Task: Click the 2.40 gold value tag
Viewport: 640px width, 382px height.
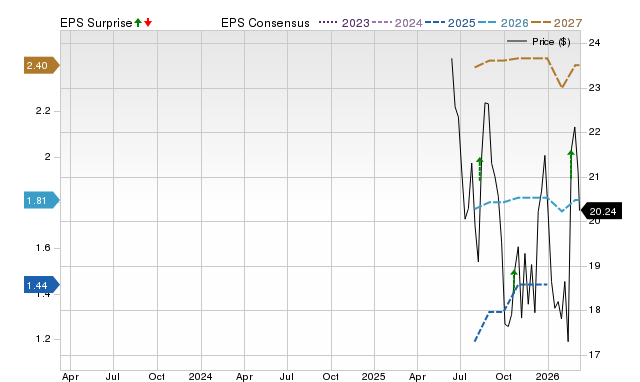Action: tap(42, 65)
